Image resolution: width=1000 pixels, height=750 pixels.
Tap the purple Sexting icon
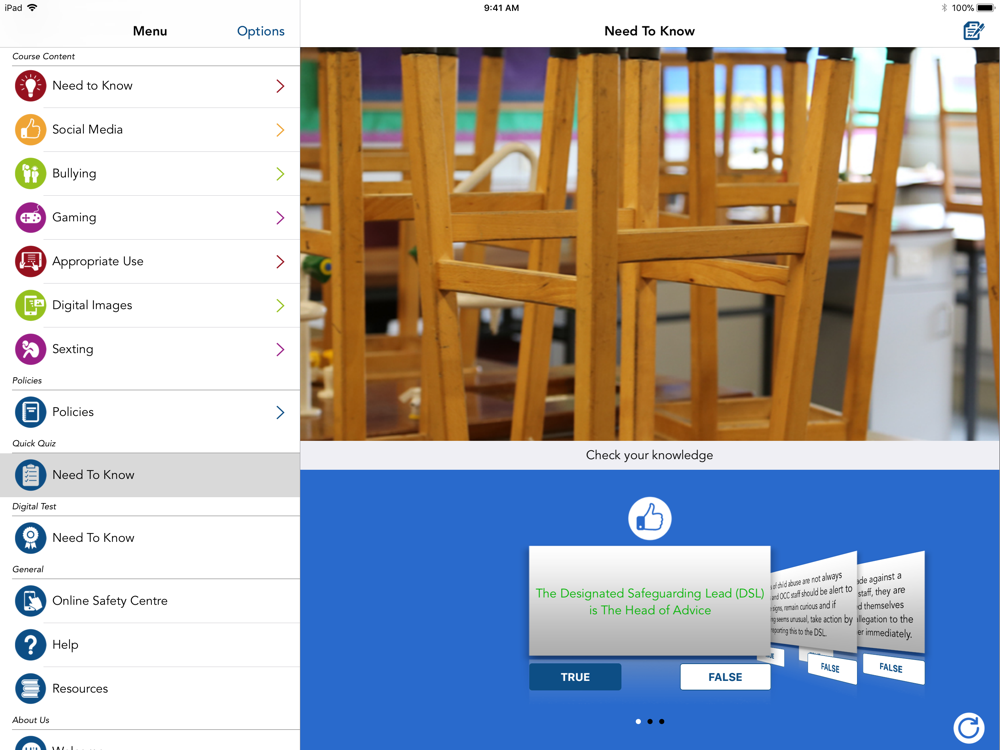[31, 349]
